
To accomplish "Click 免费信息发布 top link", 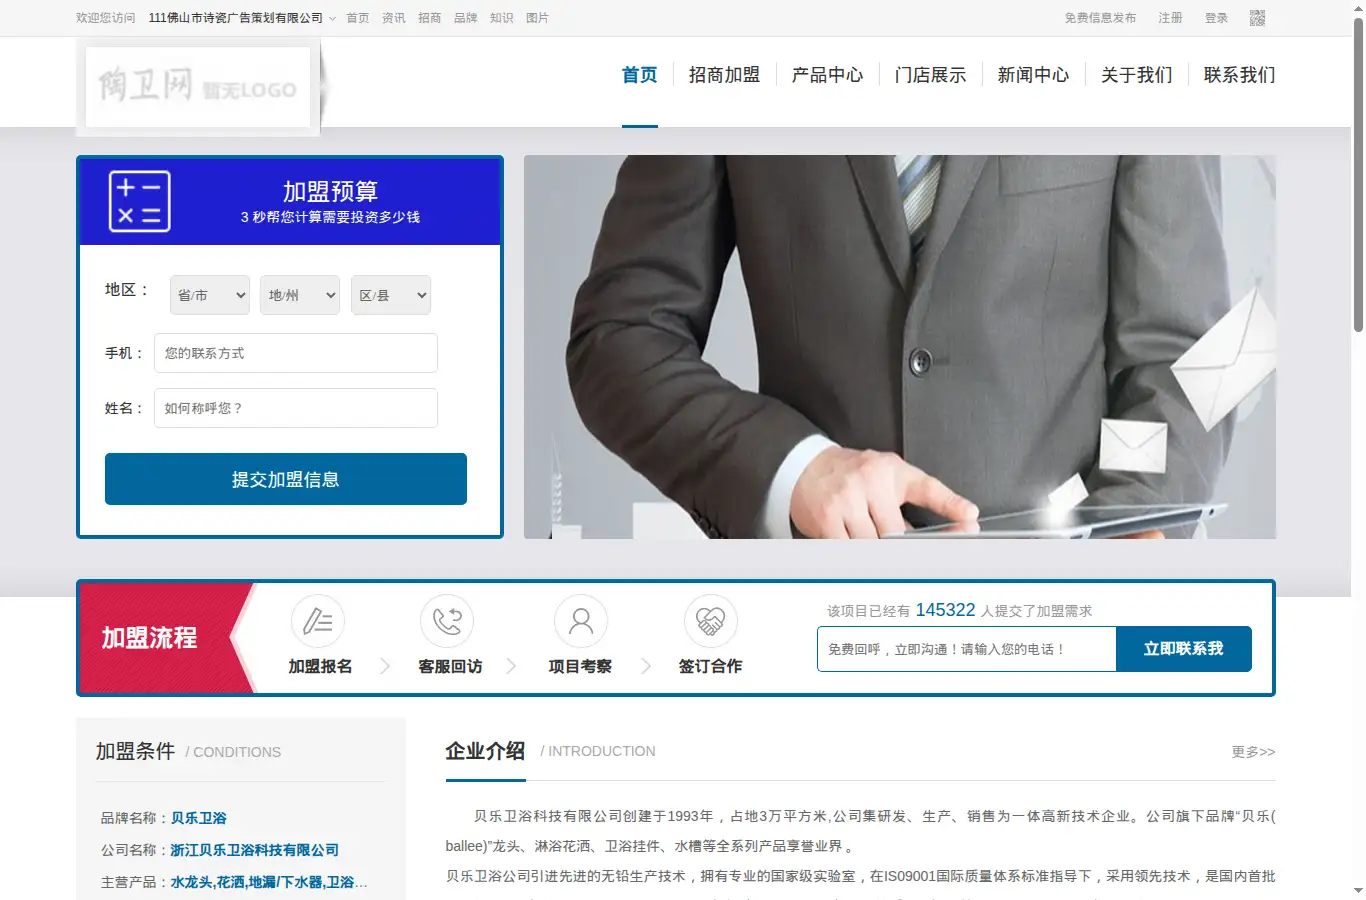I will pyautogui.click(x=1100, y=18).
